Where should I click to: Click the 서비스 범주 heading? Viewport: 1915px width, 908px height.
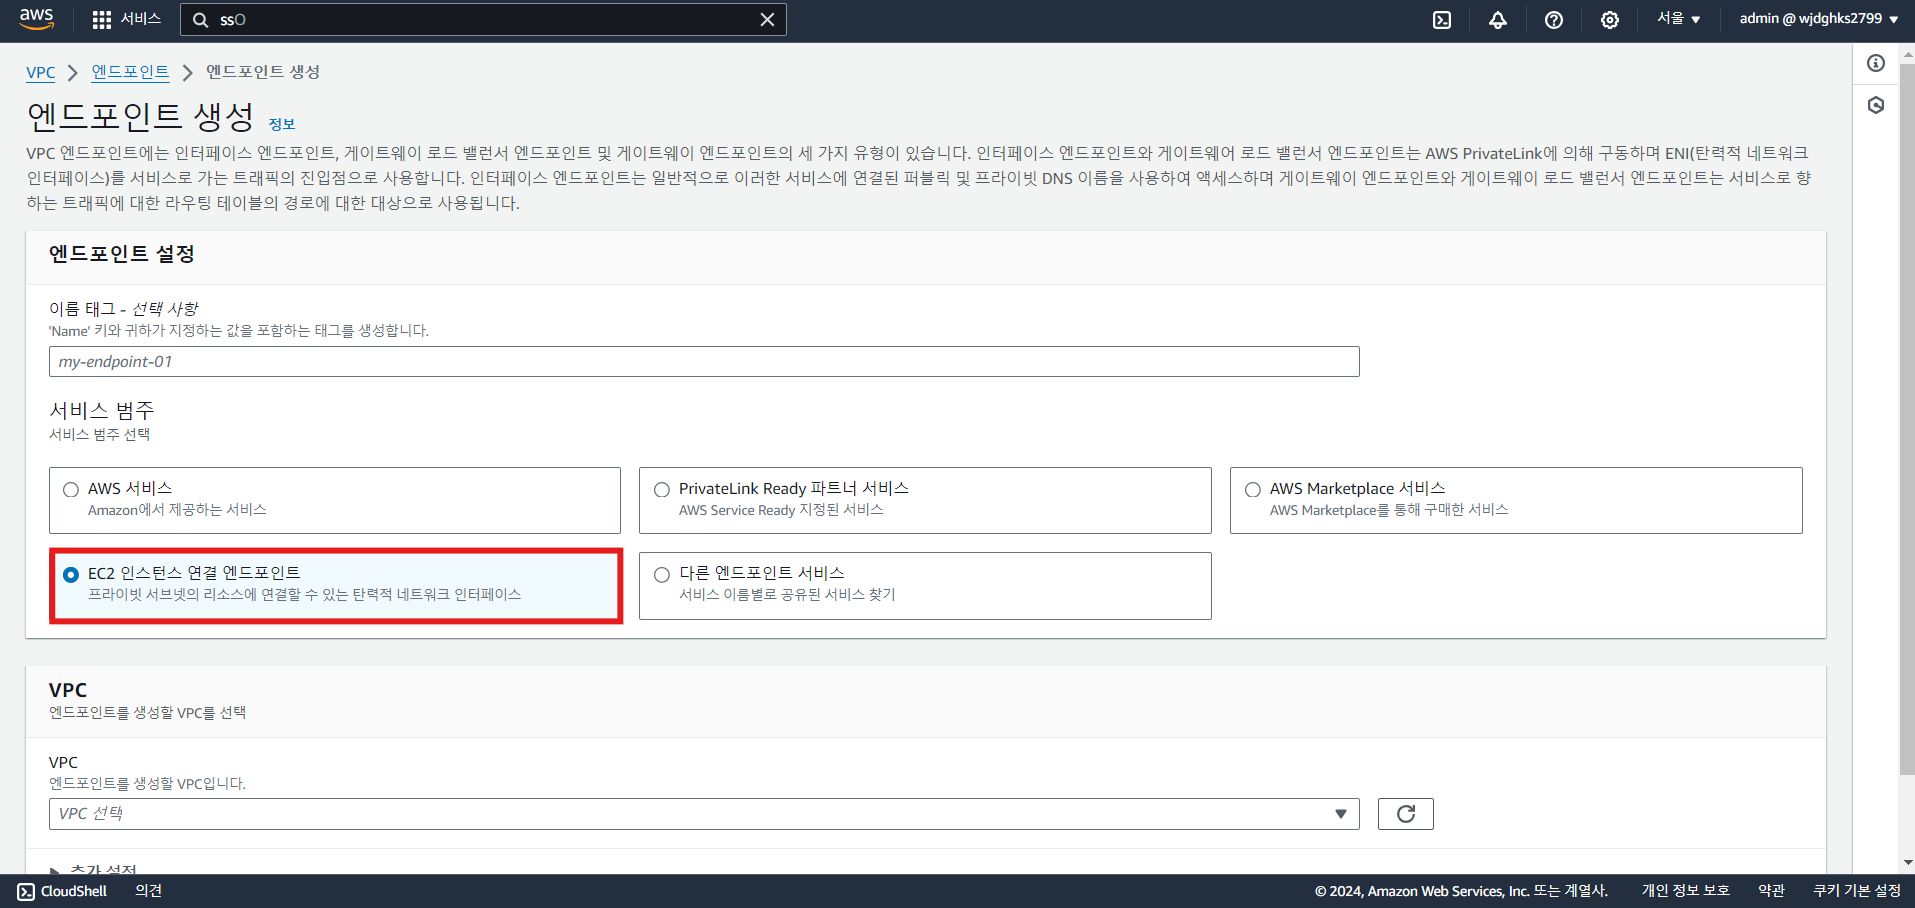click(x=102, y=411)
